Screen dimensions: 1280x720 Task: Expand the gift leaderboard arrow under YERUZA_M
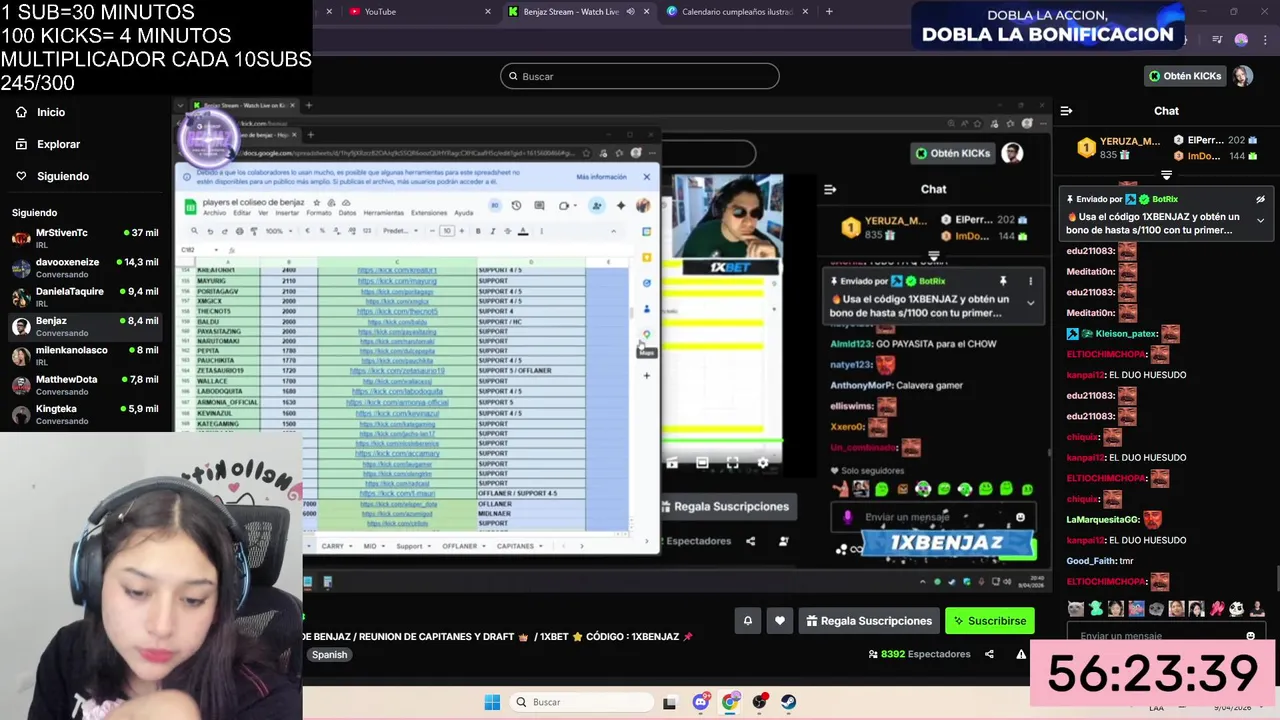1166,176
